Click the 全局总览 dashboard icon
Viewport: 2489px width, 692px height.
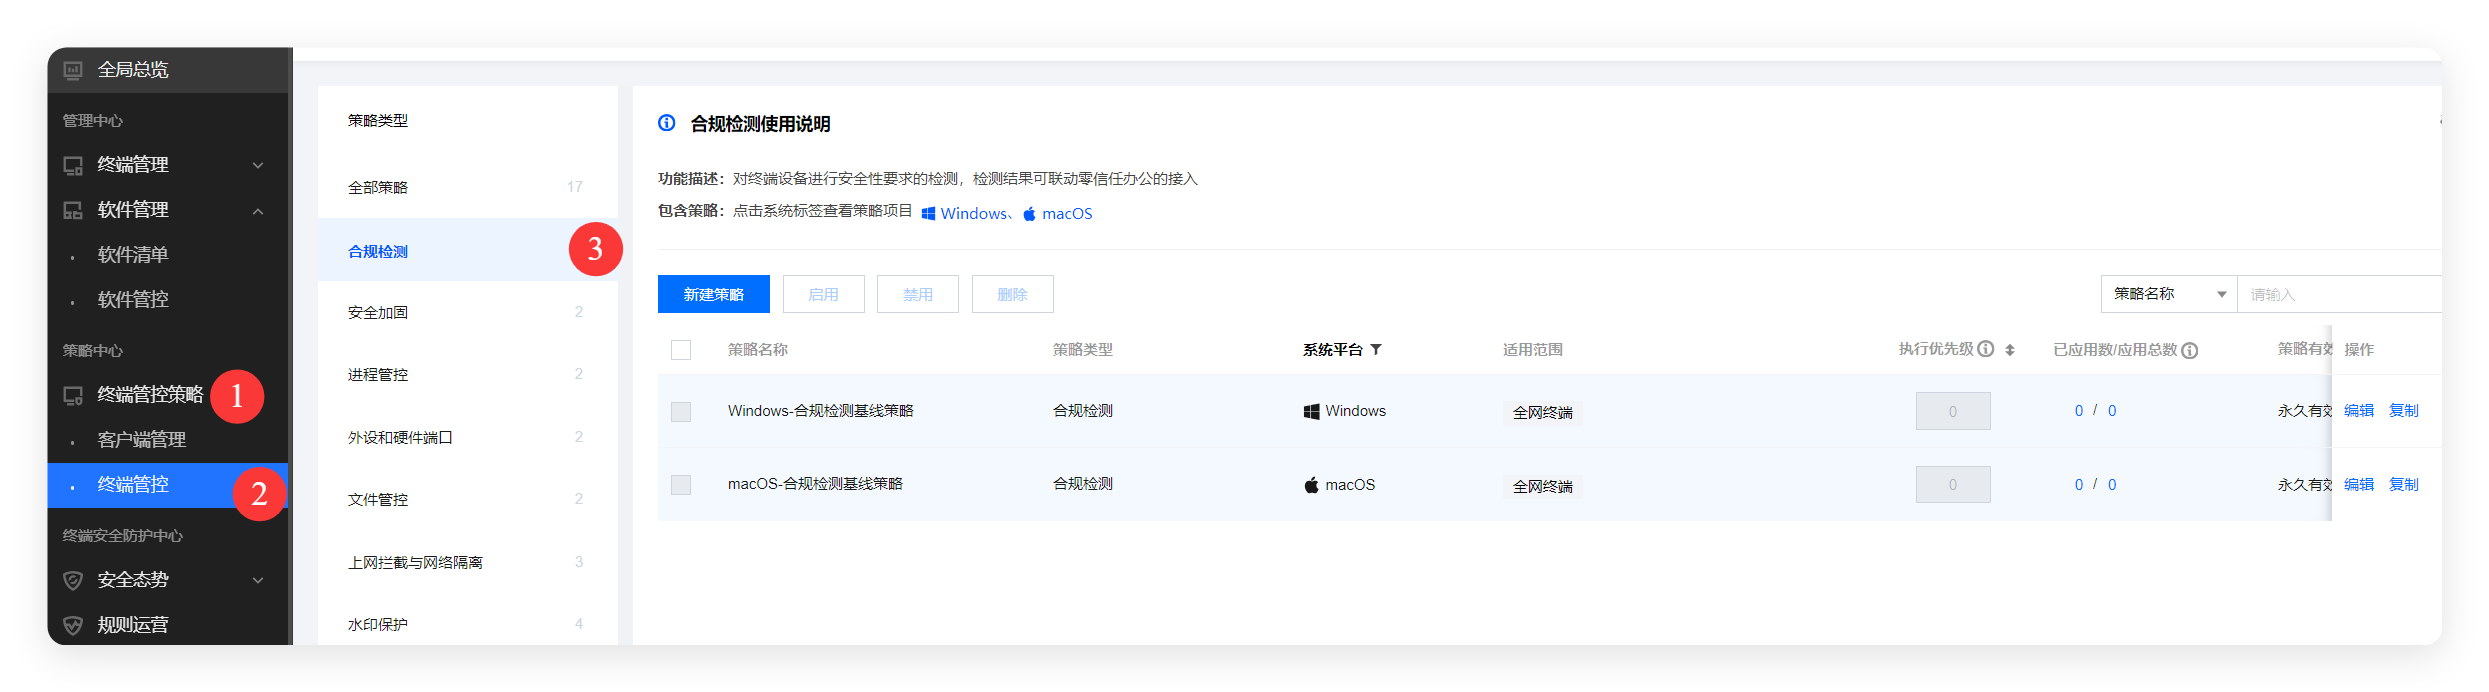[73, 70]
